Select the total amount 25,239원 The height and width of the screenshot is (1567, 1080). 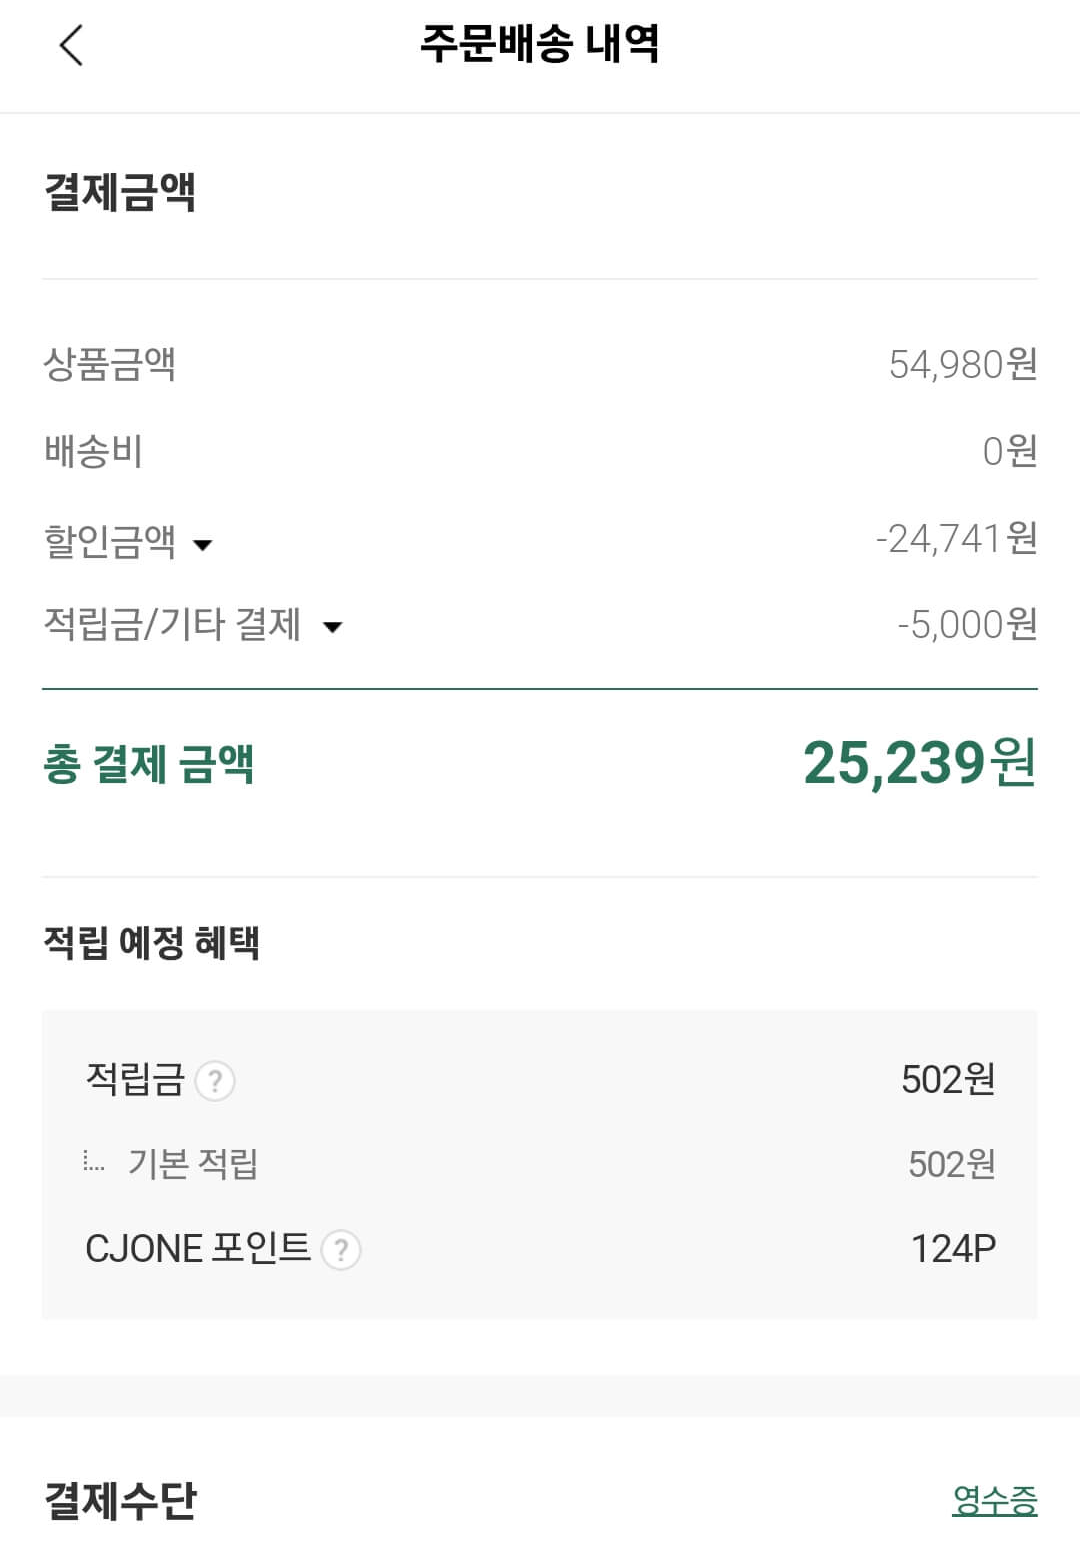point(918,765)
